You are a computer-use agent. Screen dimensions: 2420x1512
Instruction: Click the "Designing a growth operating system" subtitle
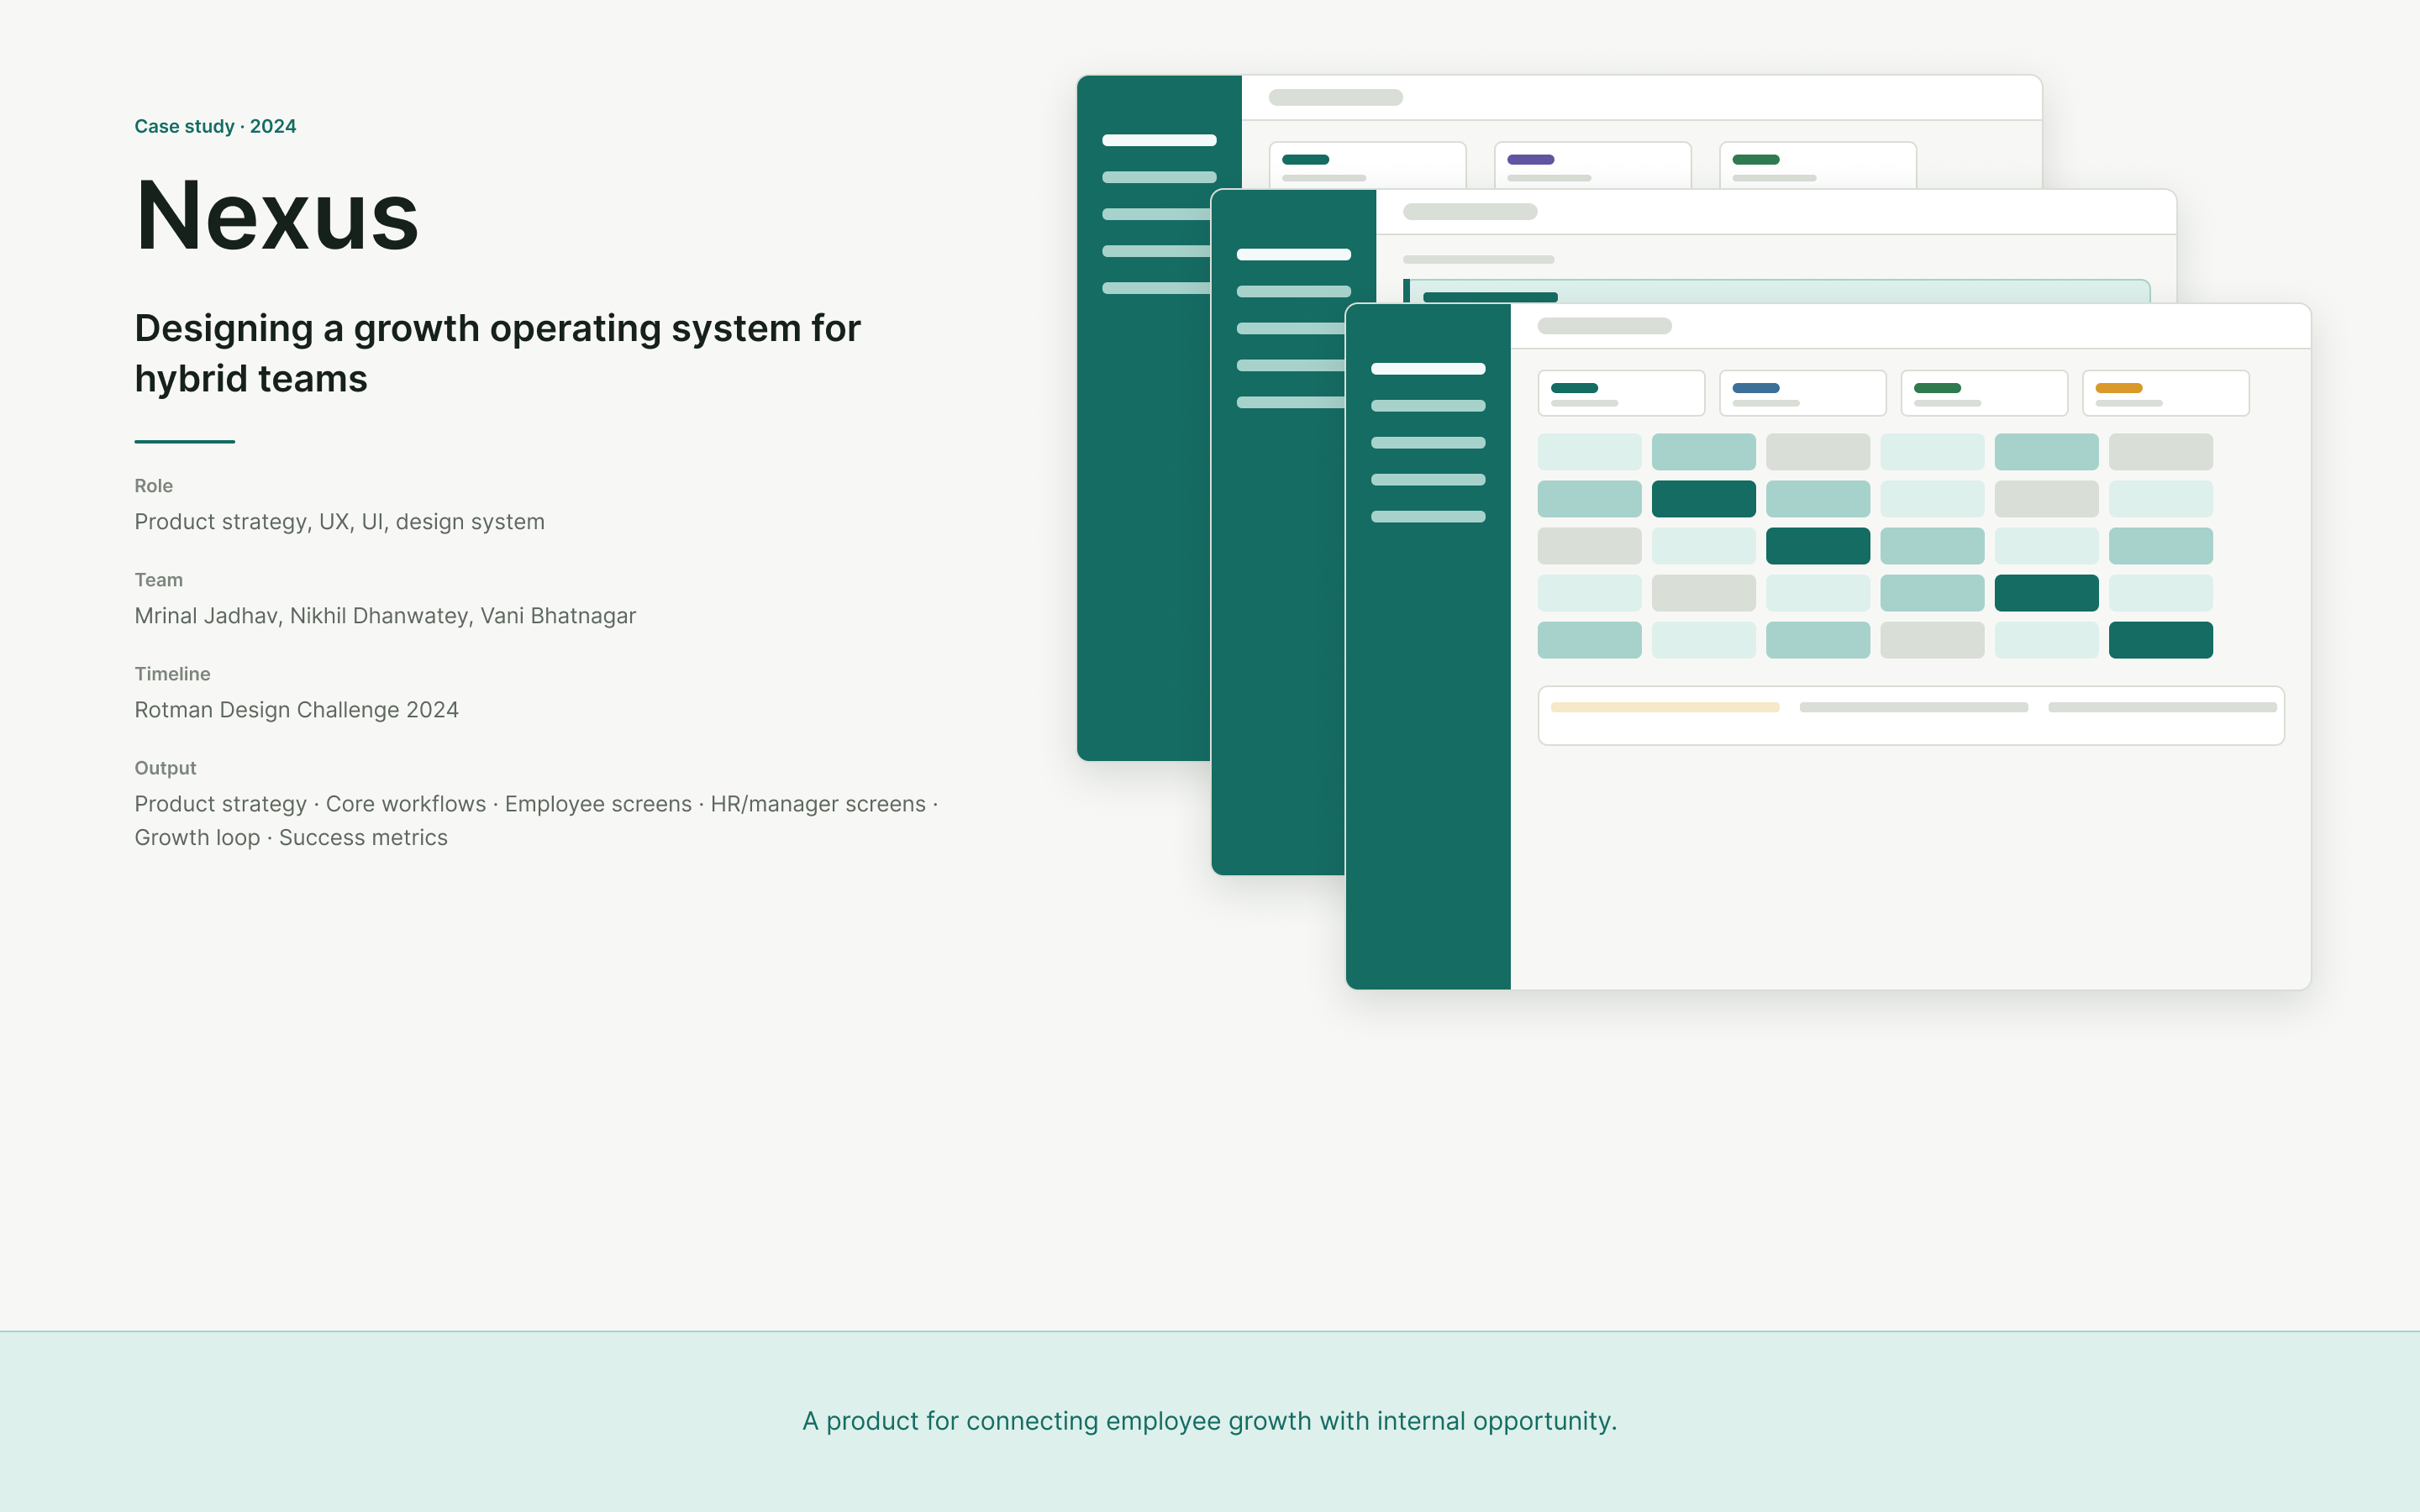pyautogui.click(x=497, y=353)
